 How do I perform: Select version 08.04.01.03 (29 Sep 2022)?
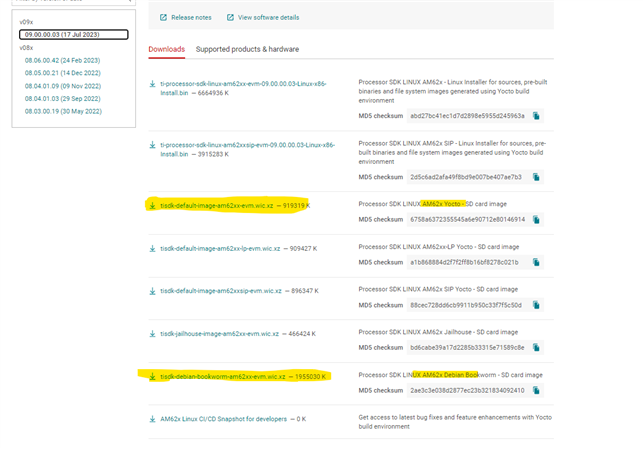click(62, 98)
